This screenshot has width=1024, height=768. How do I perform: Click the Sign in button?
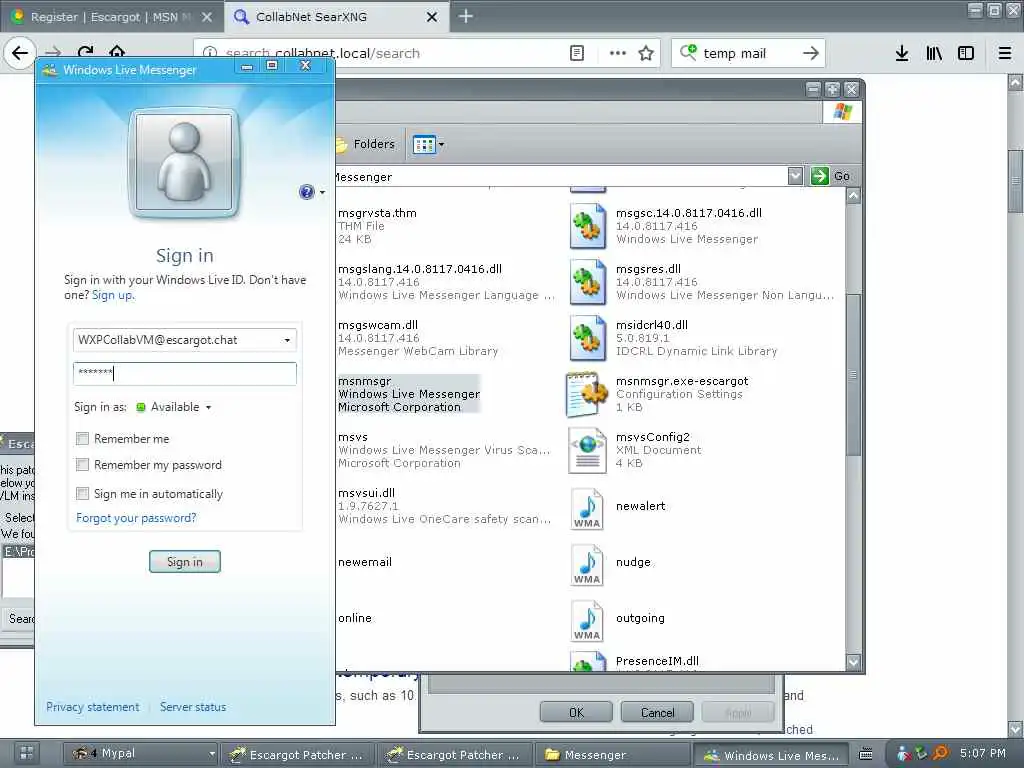pos(185,562)
